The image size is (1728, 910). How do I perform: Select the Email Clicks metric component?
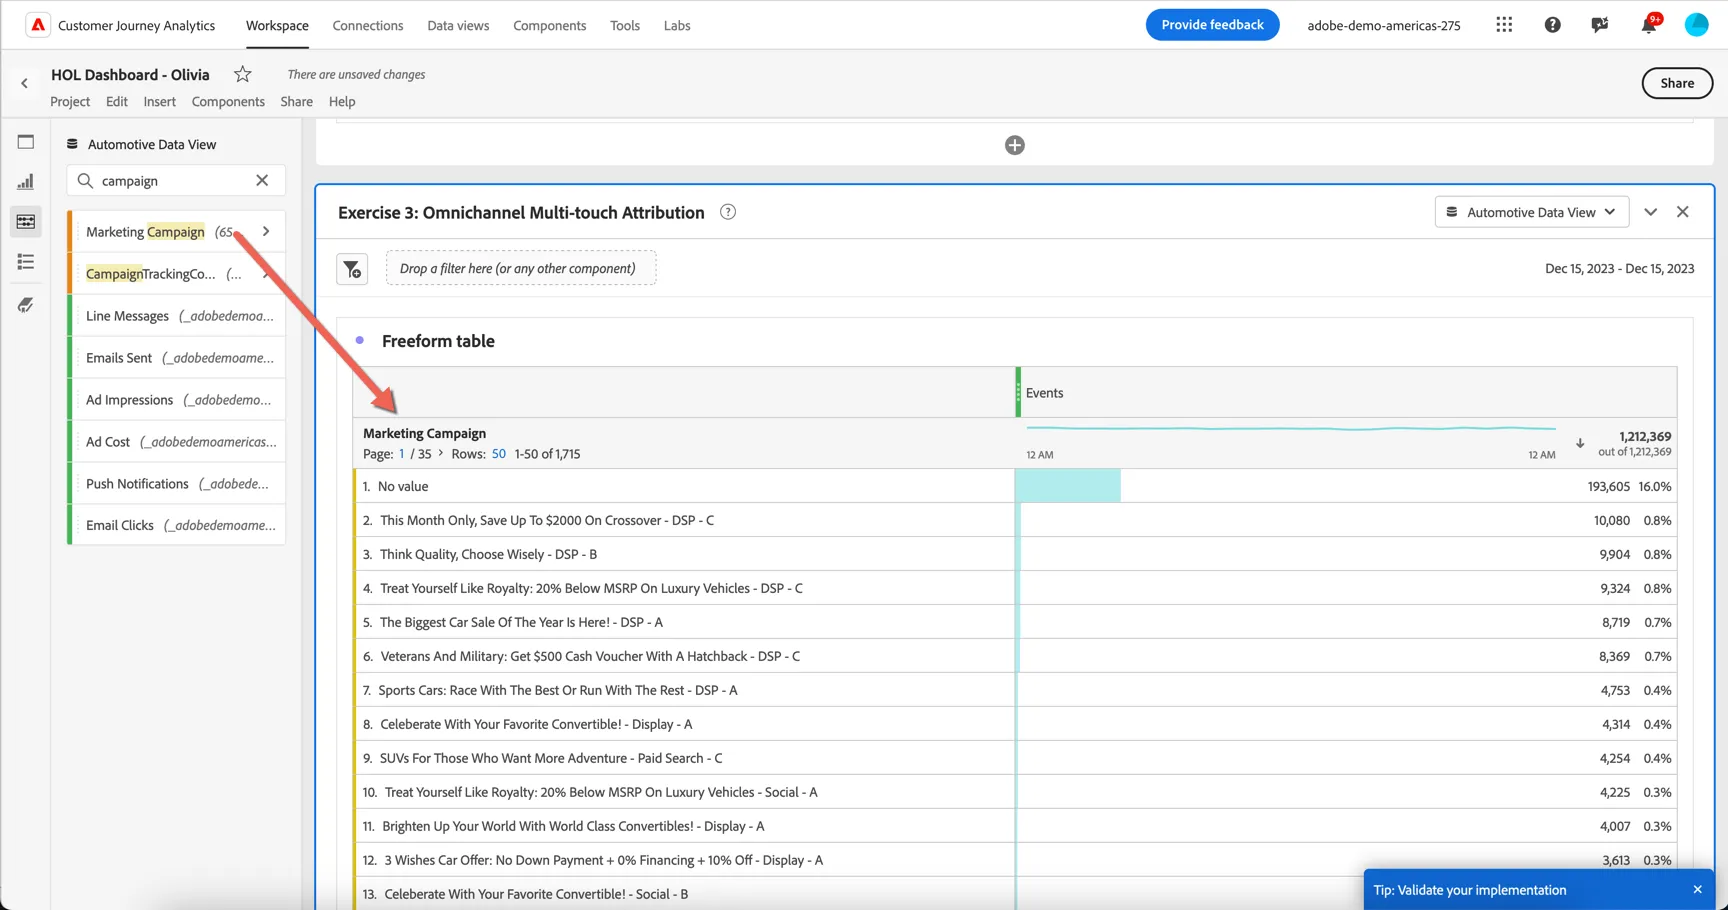click(x=177, y=525)
